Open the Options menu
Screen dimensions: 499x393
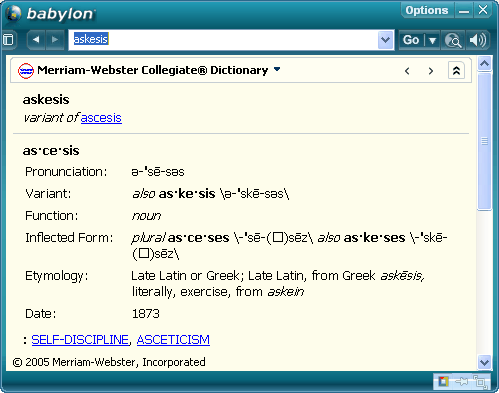426,10
